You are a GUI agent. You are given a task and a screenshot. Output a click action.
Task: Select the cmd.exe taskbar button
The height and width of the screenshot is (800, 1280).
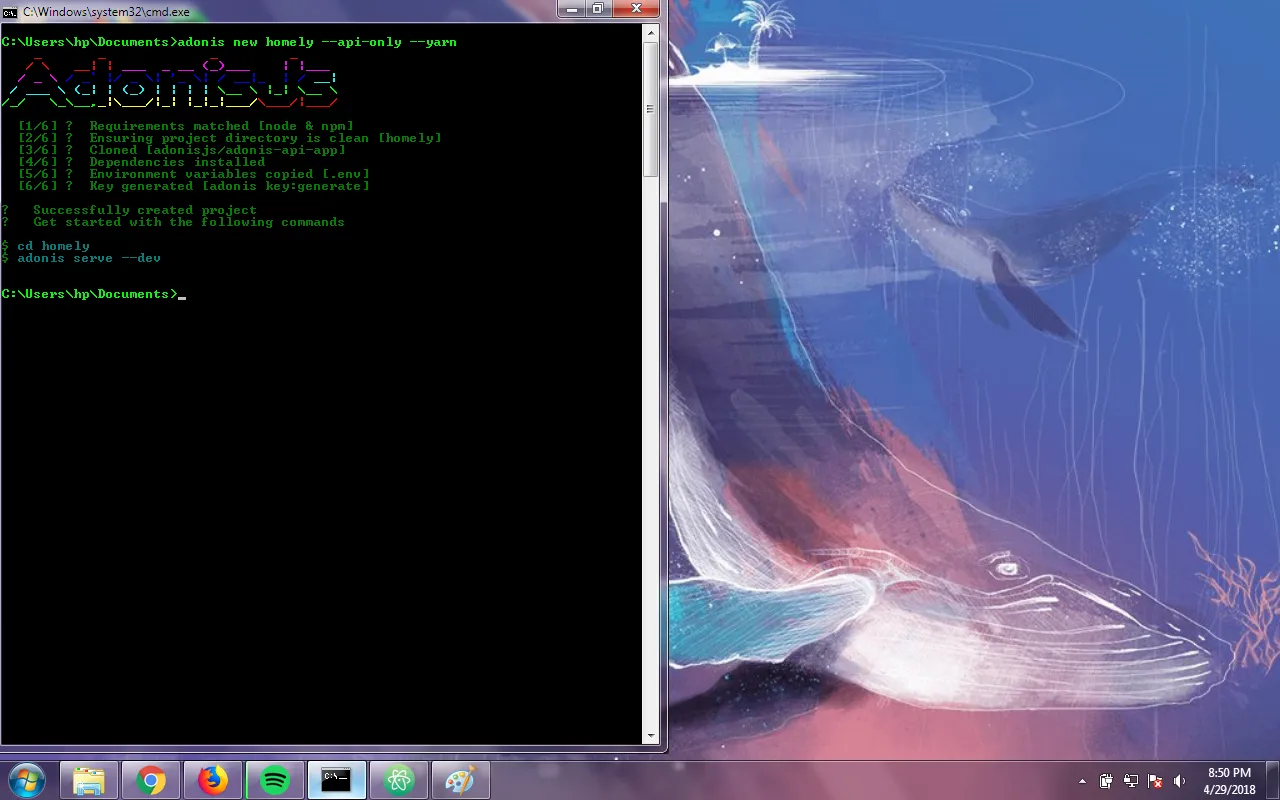337,780
